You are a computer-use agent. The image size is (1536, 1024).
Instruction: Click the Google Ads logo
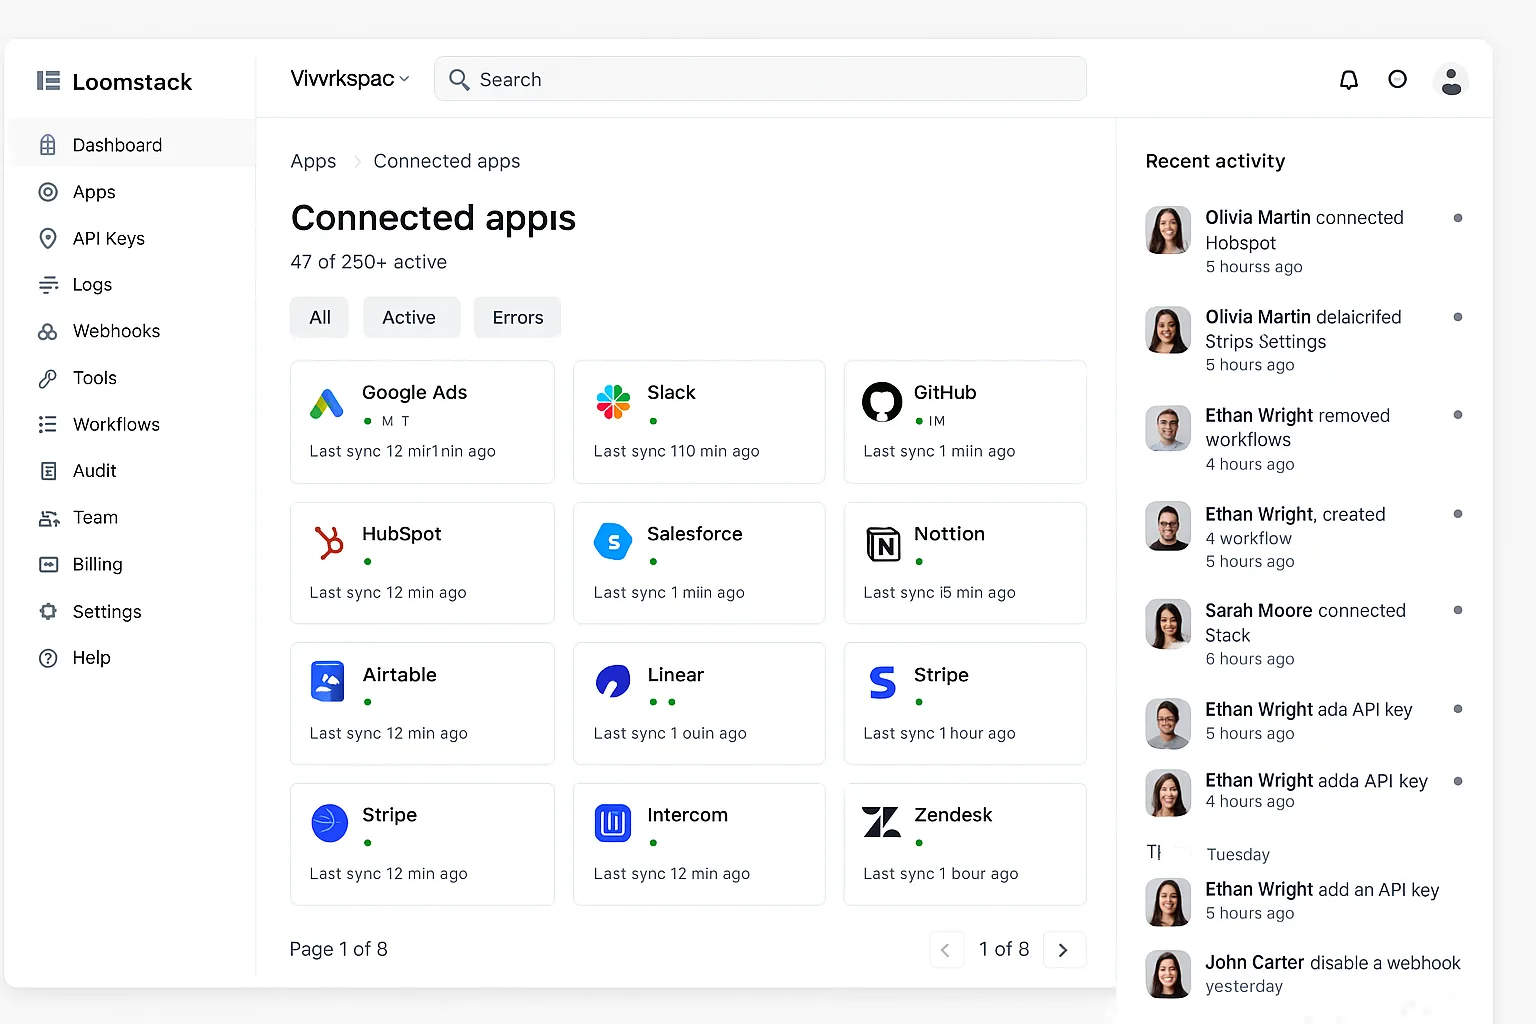[327, 403]
